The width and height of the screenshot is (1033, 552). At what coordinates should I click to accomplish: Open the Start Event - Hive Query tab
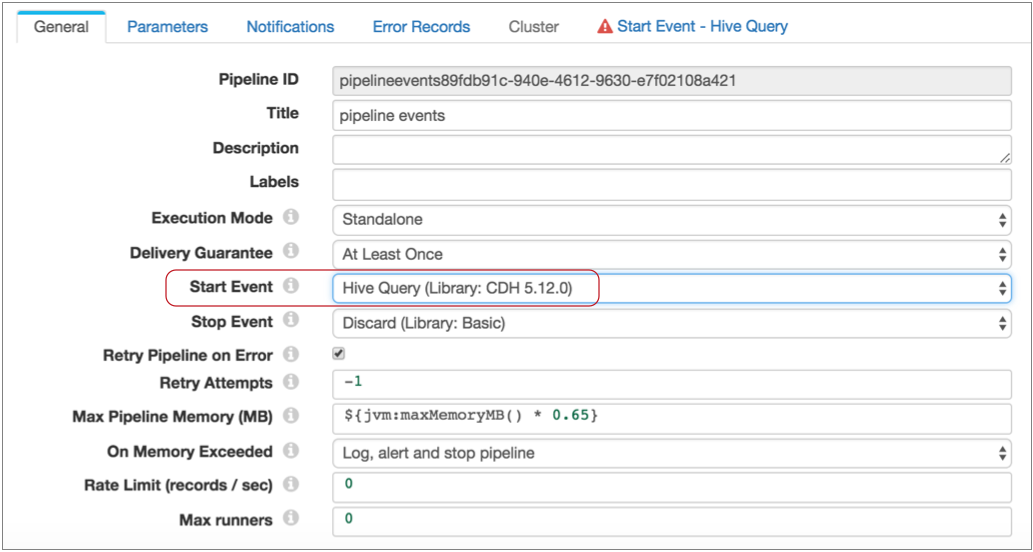[x=692, y=27]
